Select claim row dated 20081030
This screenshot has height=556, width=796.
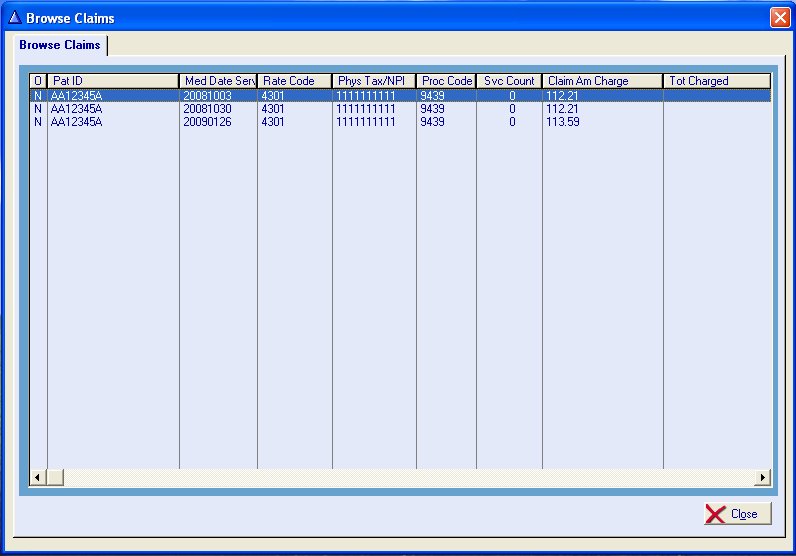click(x=400, y=109)
